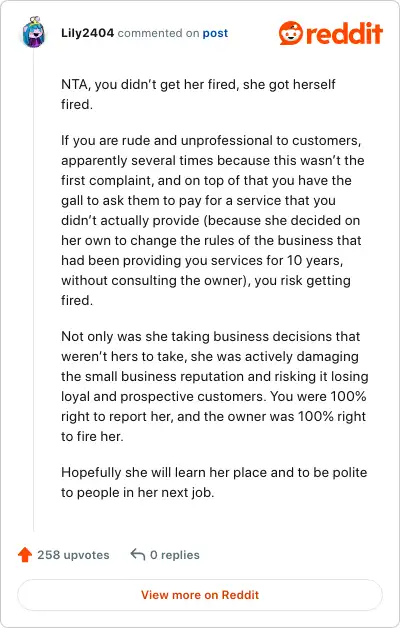
Task: Click the reply arrow icon
Action: tap(138, 555)
